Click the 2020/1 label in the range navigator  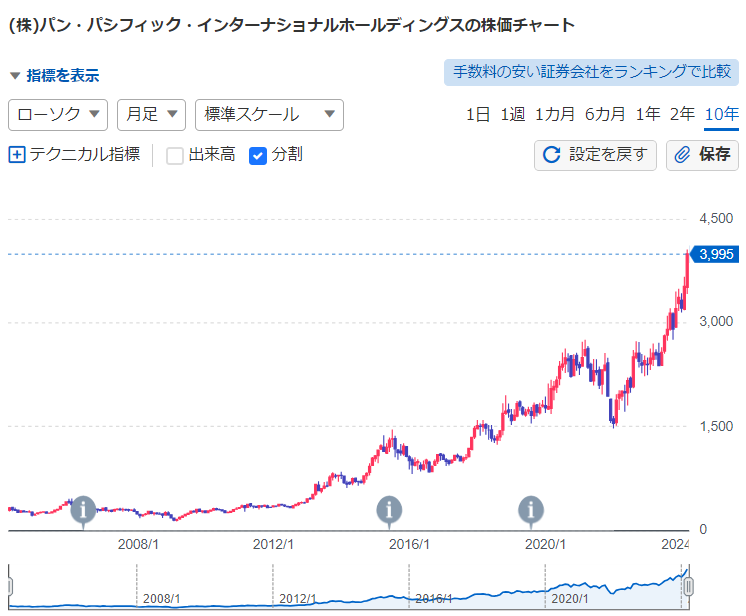[x=569, y=598]
